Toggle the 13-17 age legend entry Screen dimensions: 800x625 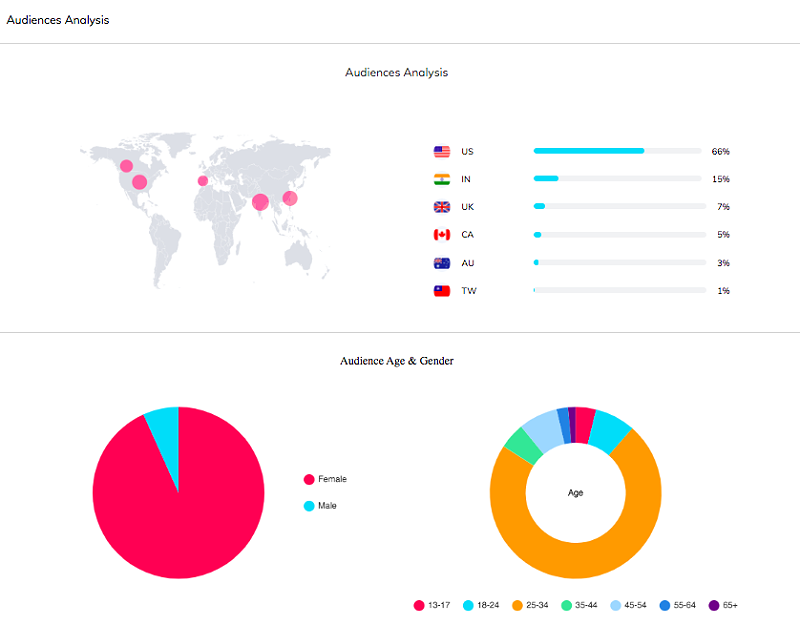[x=432, y=605]
